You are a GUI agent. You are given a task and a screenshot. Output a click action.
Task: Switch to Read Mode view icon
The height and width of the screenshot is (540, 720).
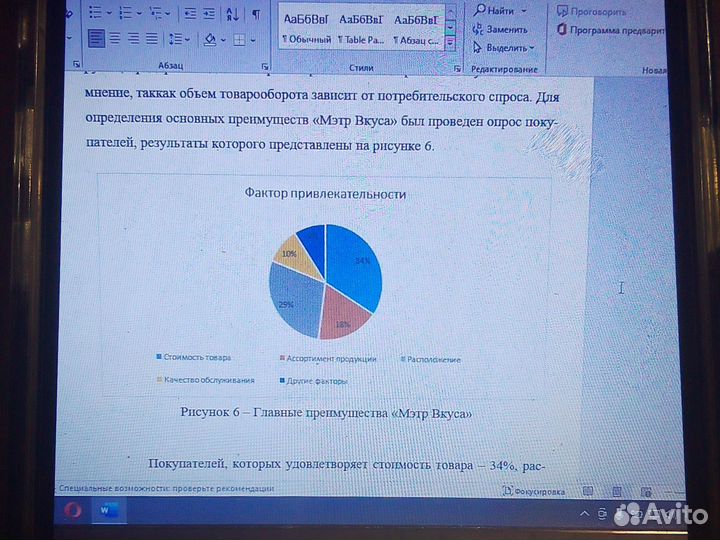tap(588, 491)
